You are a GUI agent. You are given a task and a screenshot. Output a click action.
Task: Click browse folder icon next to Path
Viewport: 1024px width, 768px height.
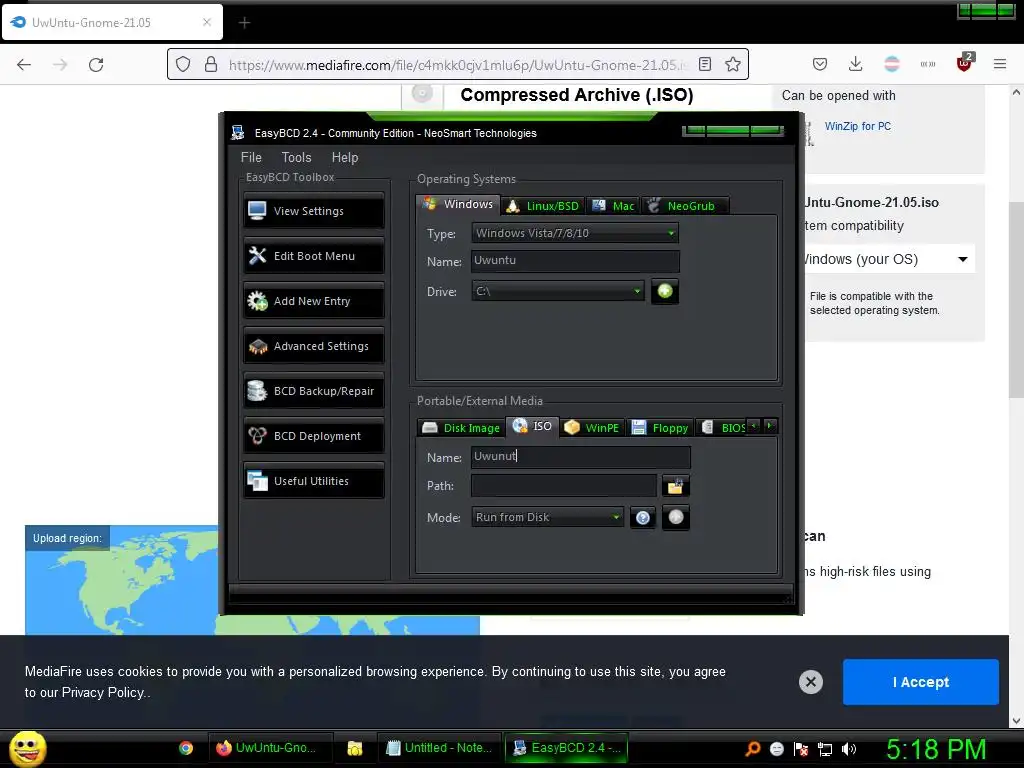tap(675, 486)
